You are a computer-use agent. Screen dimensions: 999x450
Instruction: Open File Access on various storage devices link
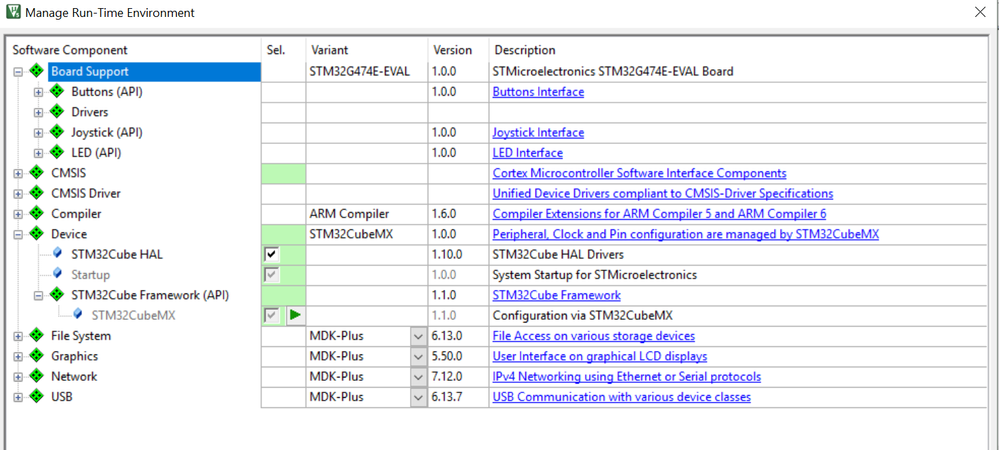coord(593,335)
